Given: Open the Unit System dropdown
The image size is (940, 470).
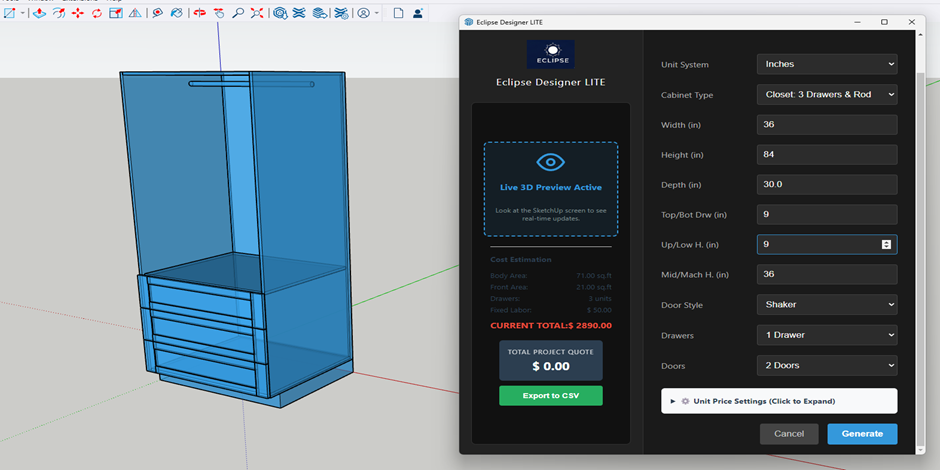Looking at the screenshot, I should click(827, 64).
